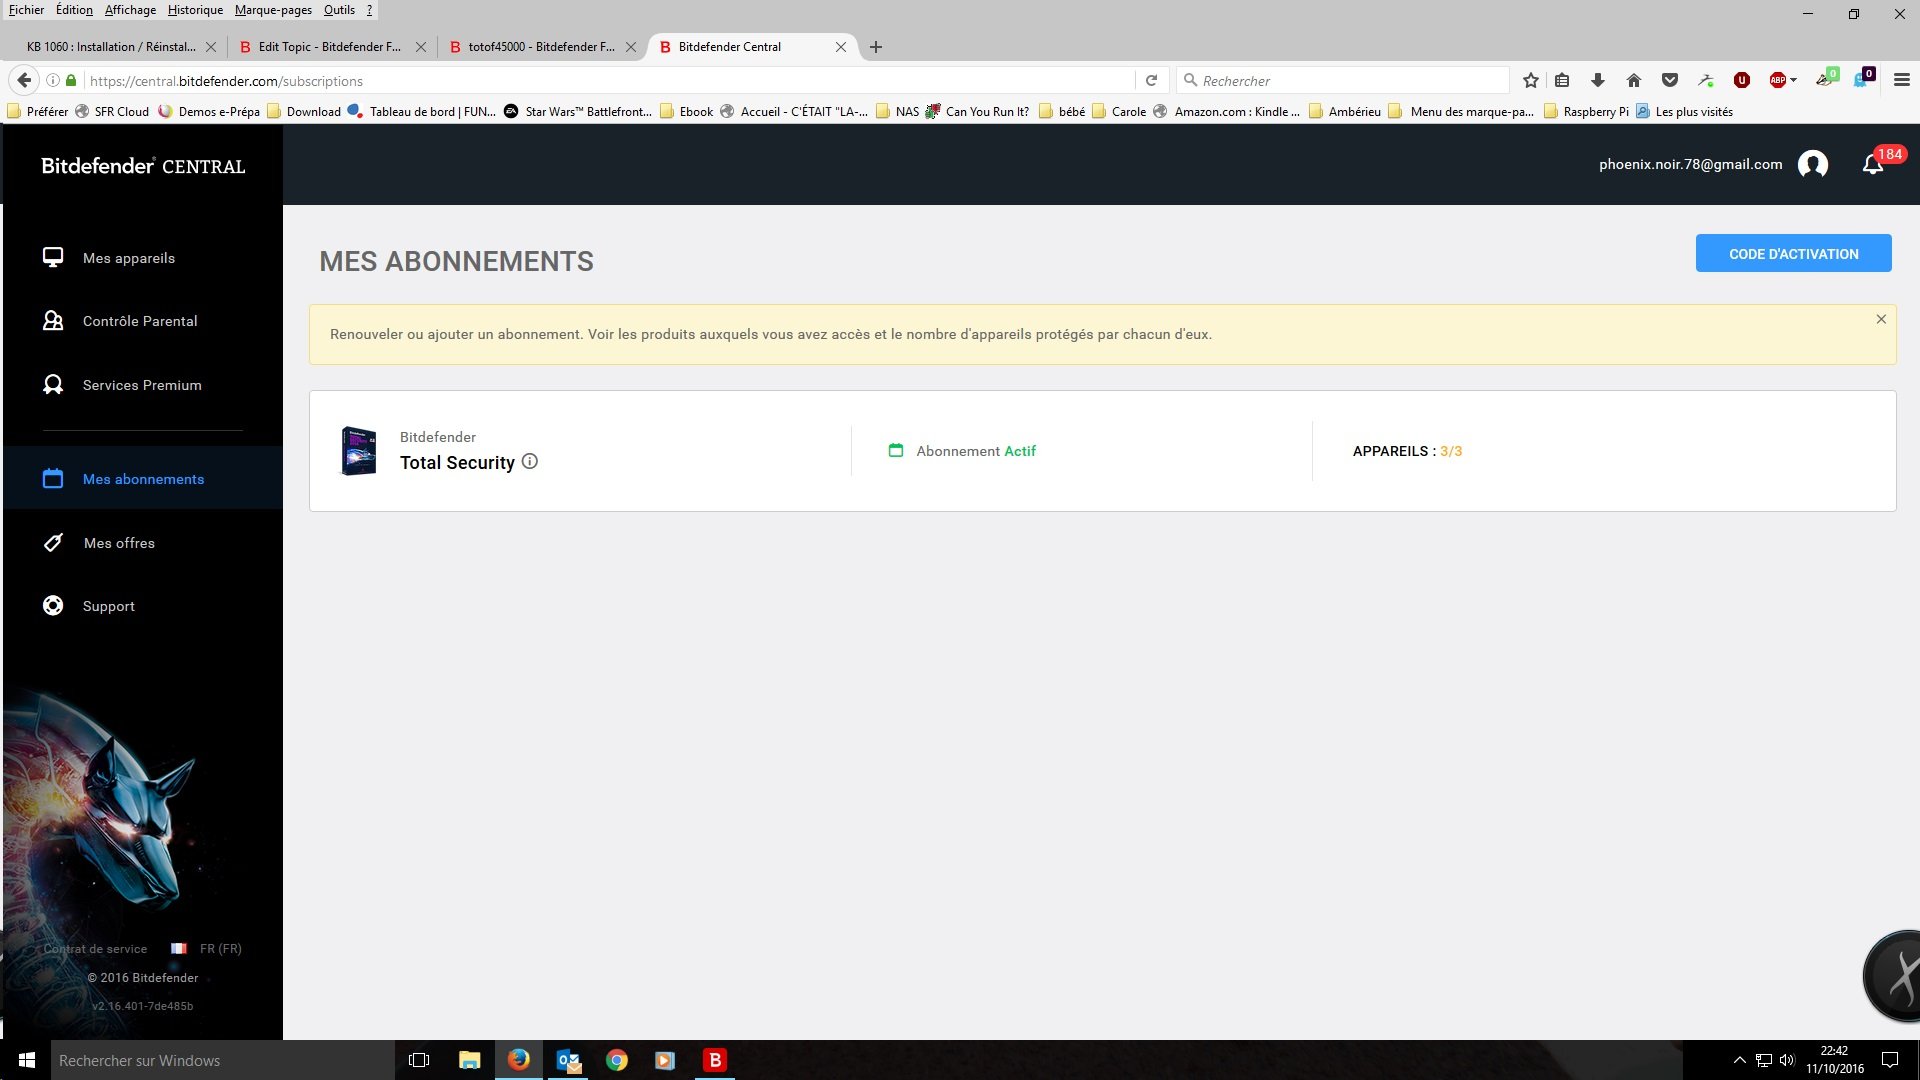Open Chrome from the taskbar
This screenshot has width=1920, height=1080.
(x=617, y=1060)
